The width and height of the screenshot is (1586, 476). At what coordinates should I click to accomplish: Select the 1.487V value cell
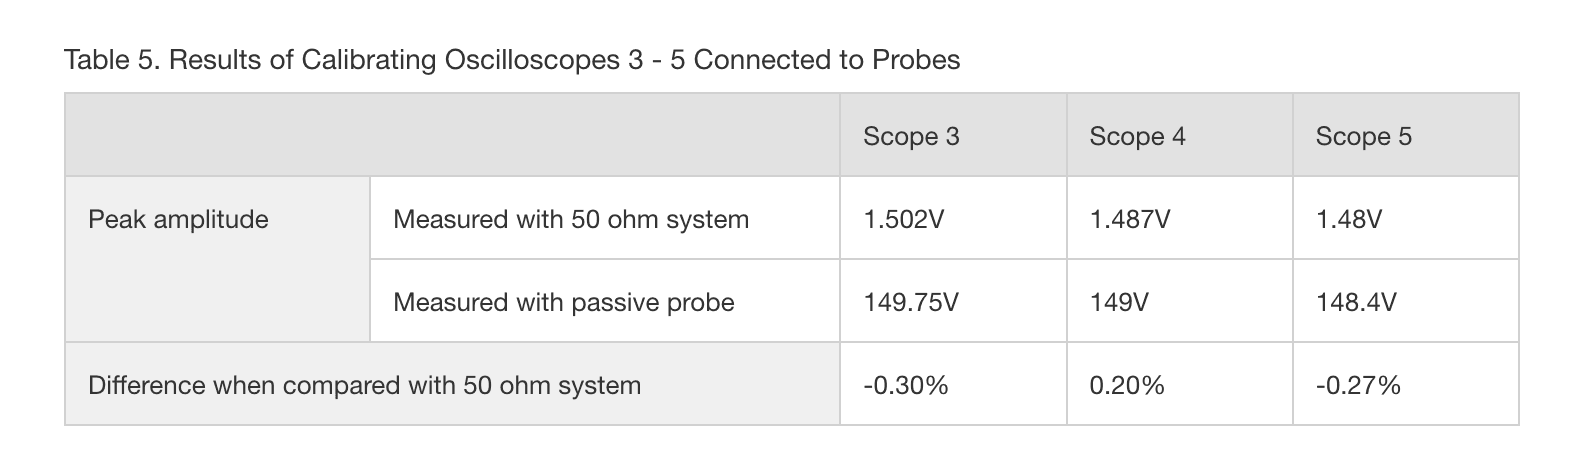[x=1129, y=220]
